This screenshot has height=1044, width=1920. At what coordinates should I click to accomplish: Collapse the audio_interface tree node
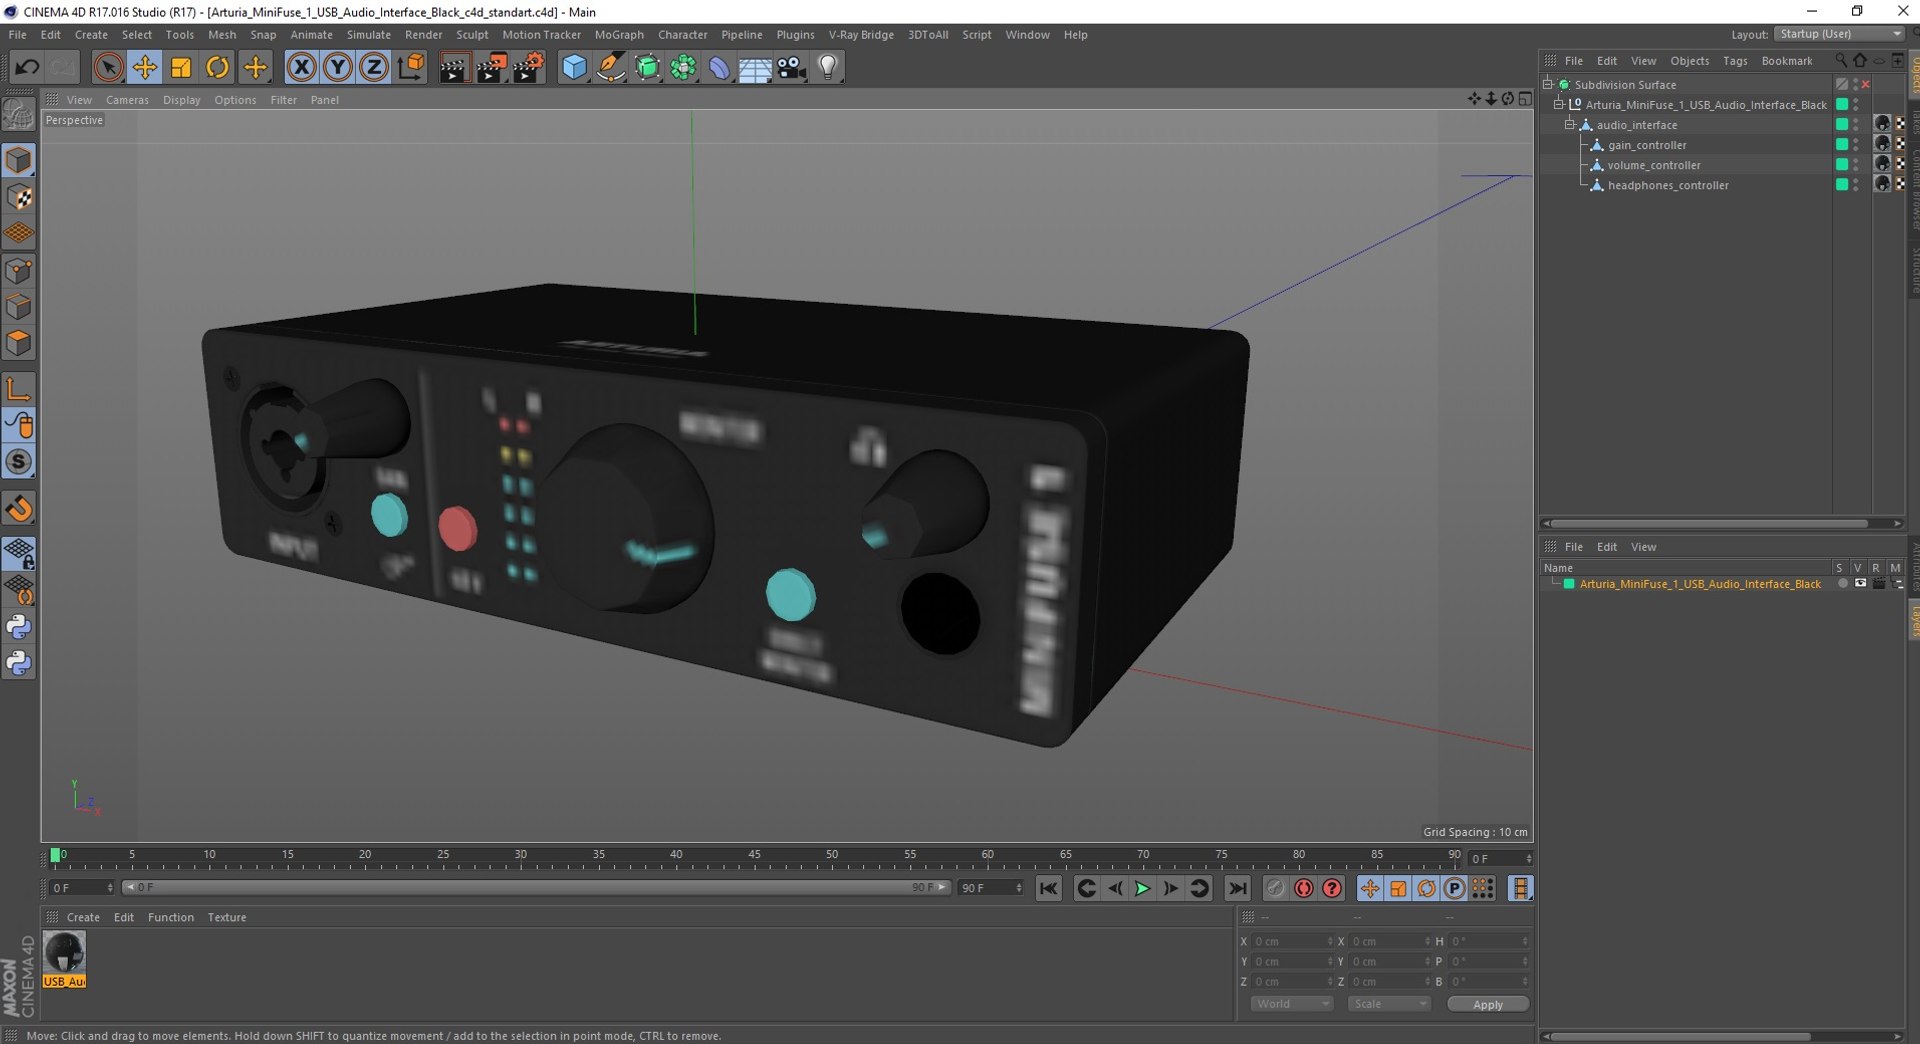tap(1570, 125)
